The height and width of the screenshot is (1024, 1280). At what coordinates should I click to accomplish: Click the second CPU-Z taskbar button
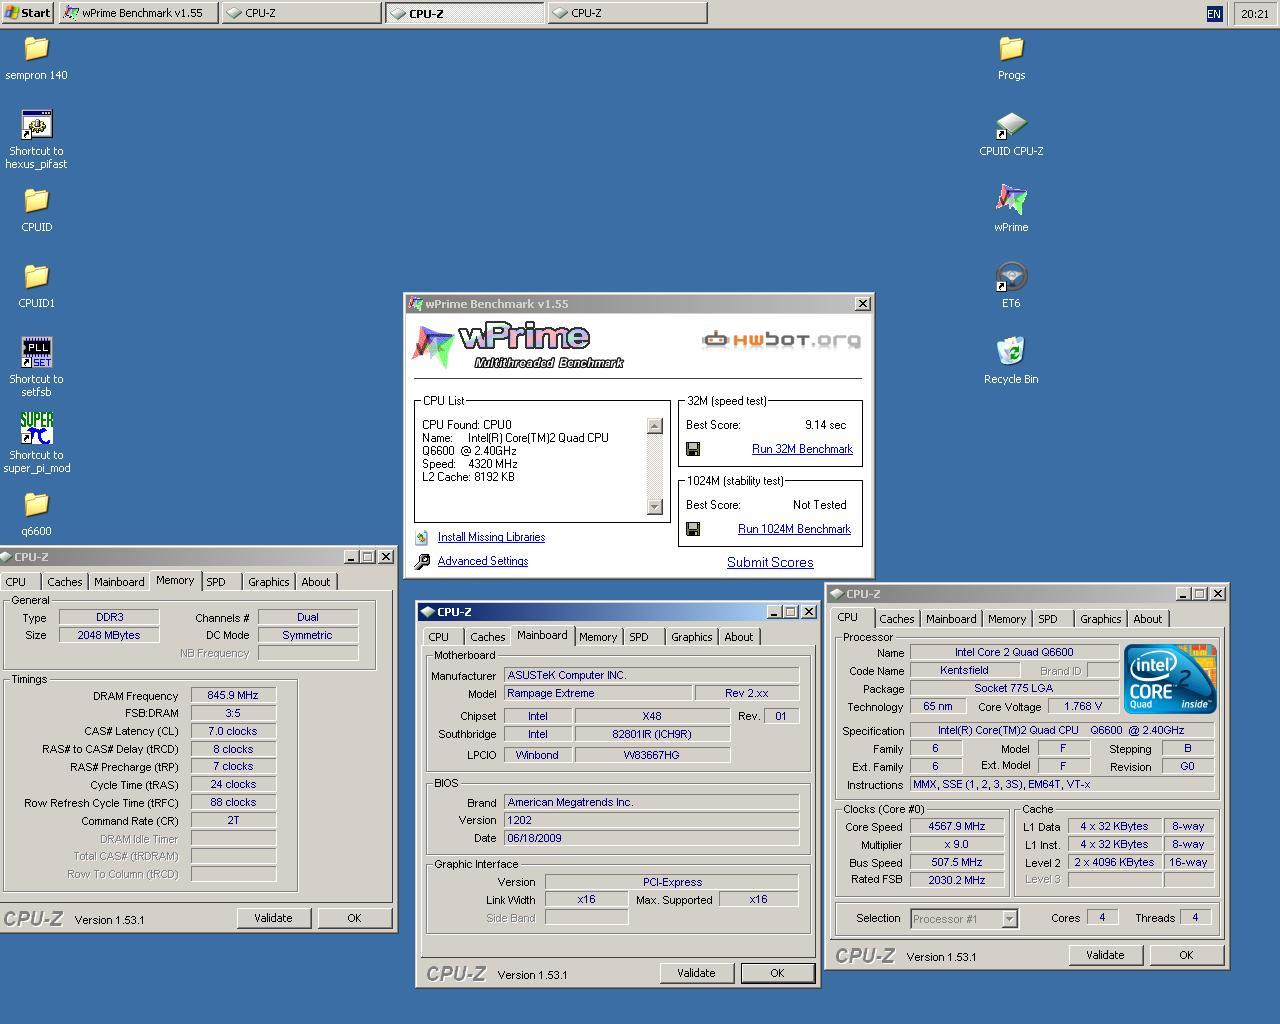[x=465, y=13]
